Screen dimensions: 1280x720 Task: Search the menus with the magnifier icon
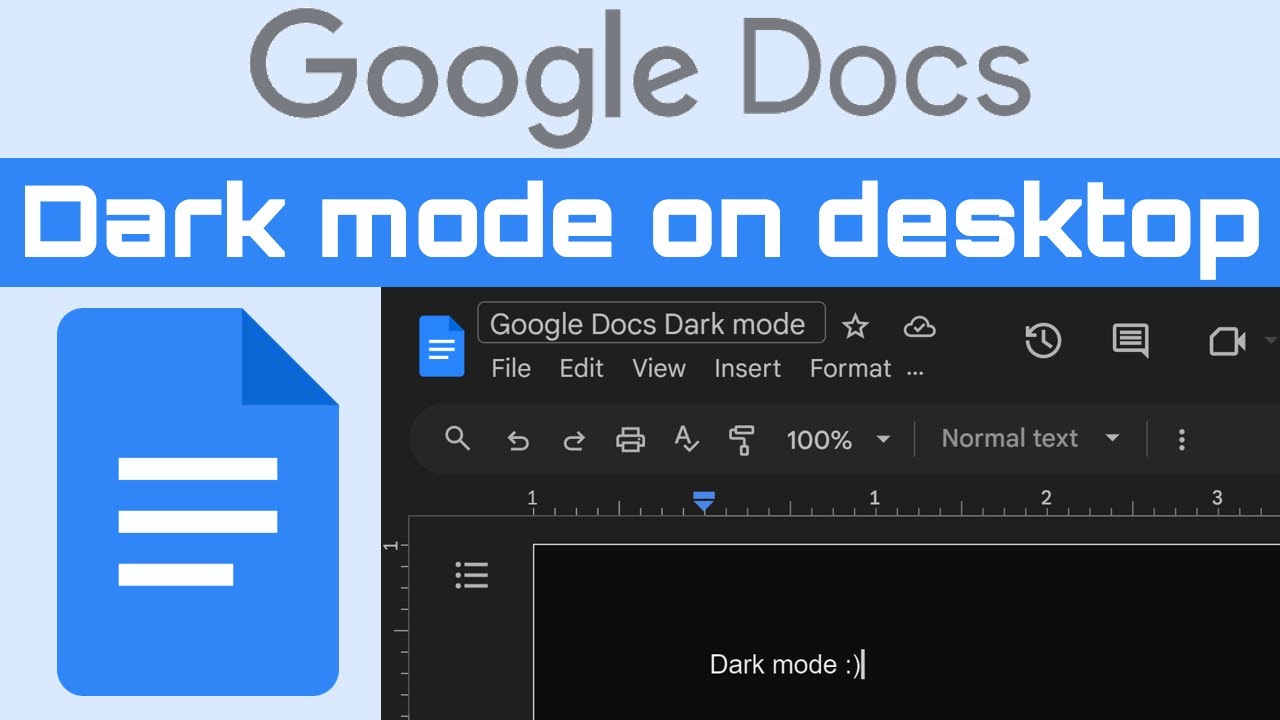pos(457,440)
